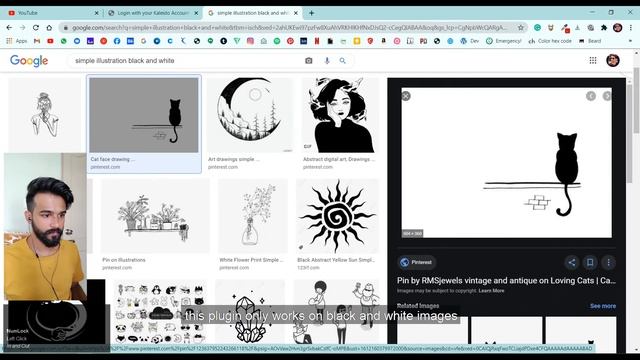Open the Beard bookmark
Viewport: 640px width, 360px height.
(590, 41)
